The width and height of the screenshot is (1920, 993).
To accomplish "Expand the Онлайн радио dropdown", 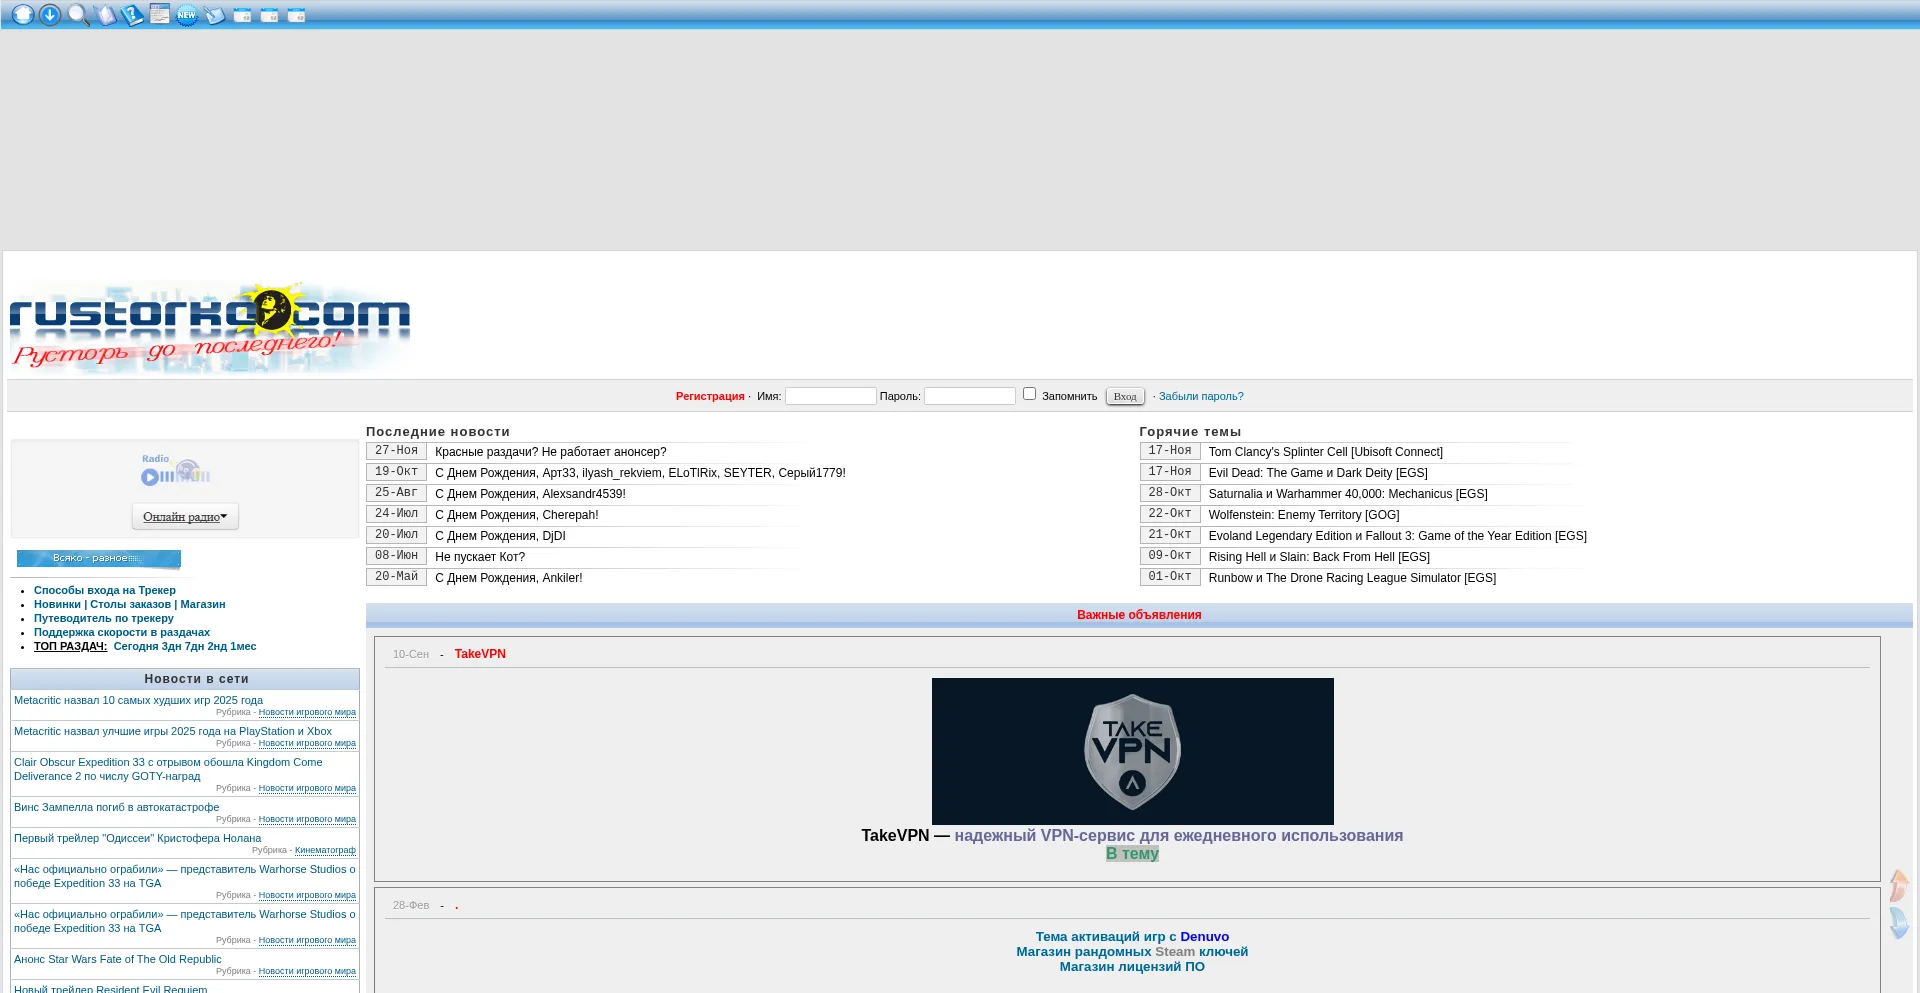I will 185,517.
